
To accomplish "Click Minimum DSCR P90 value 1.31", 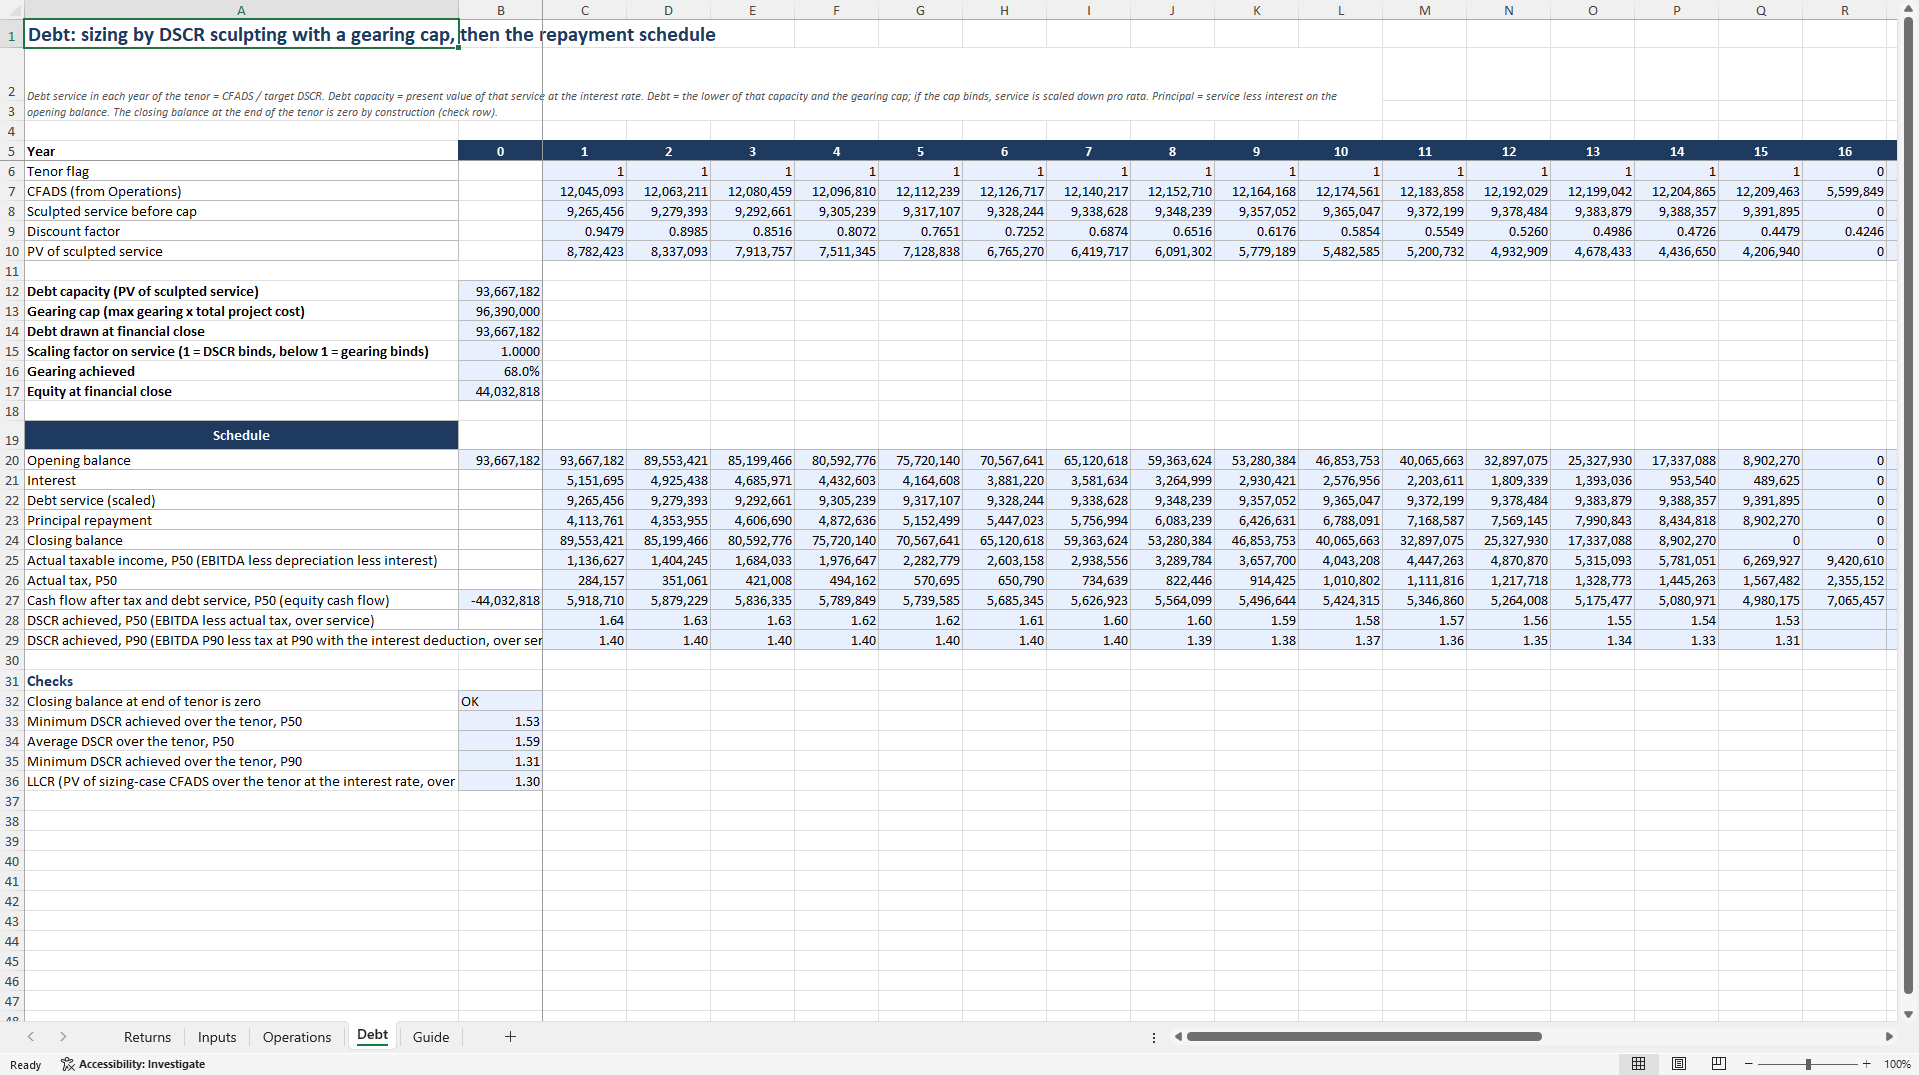I will tap(500, 761).
